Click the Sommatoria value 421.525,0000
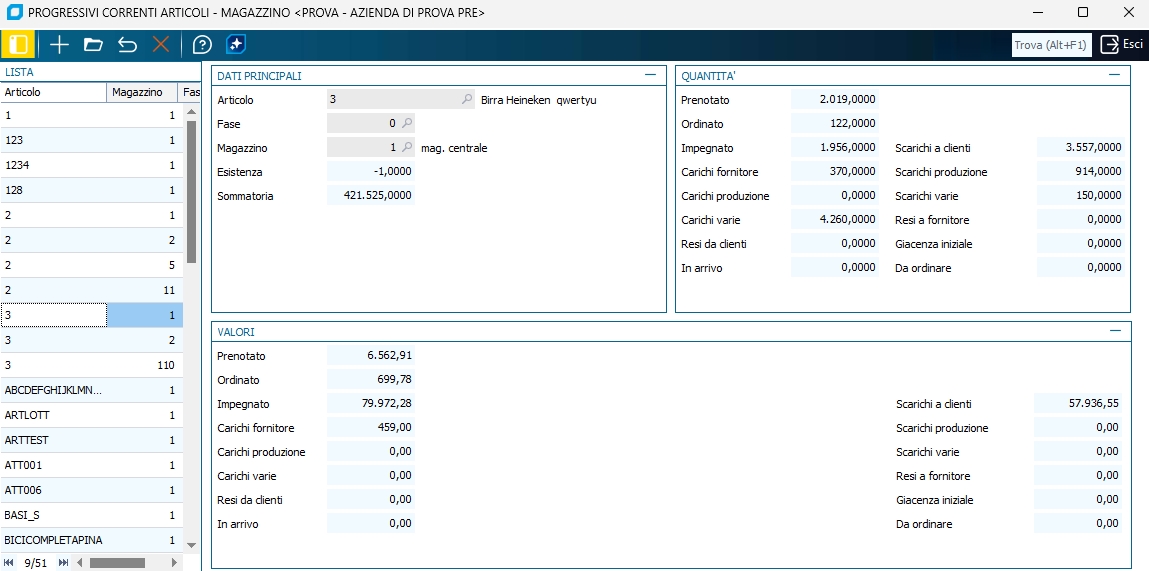 371,196
